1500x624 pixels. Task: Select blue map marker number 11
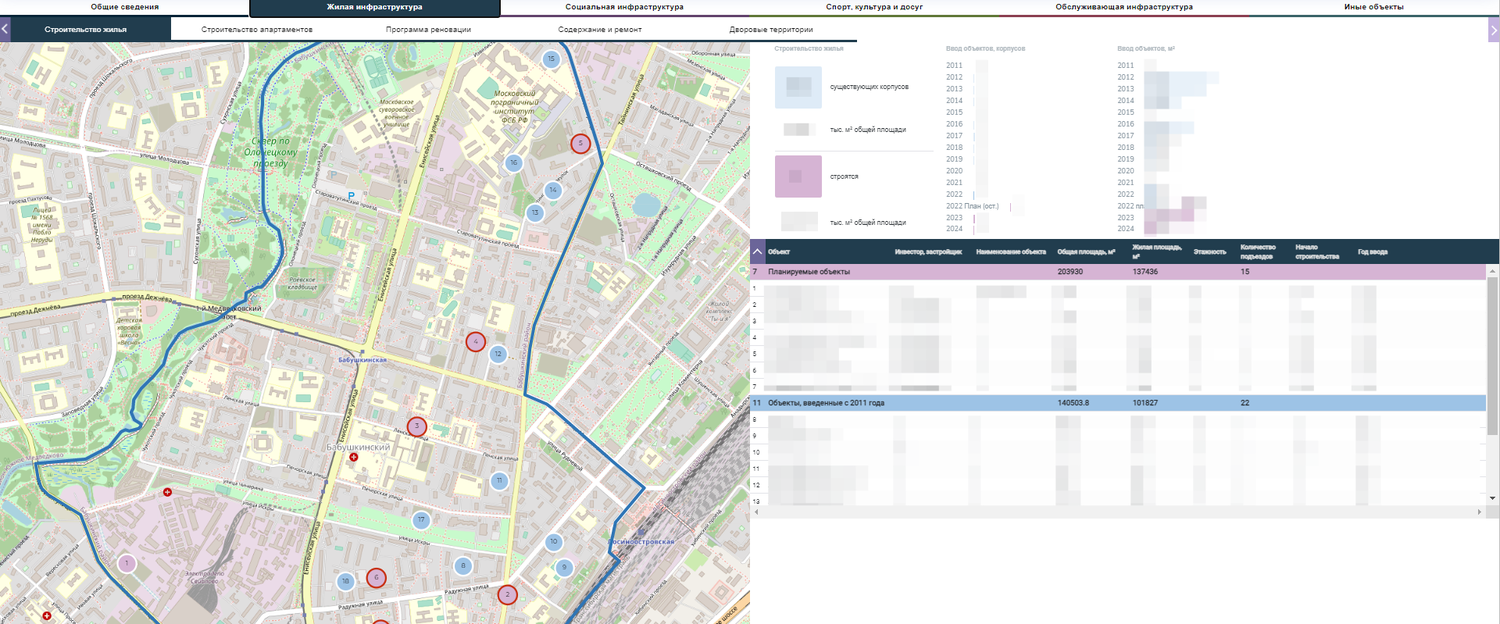tap(499, 481)
